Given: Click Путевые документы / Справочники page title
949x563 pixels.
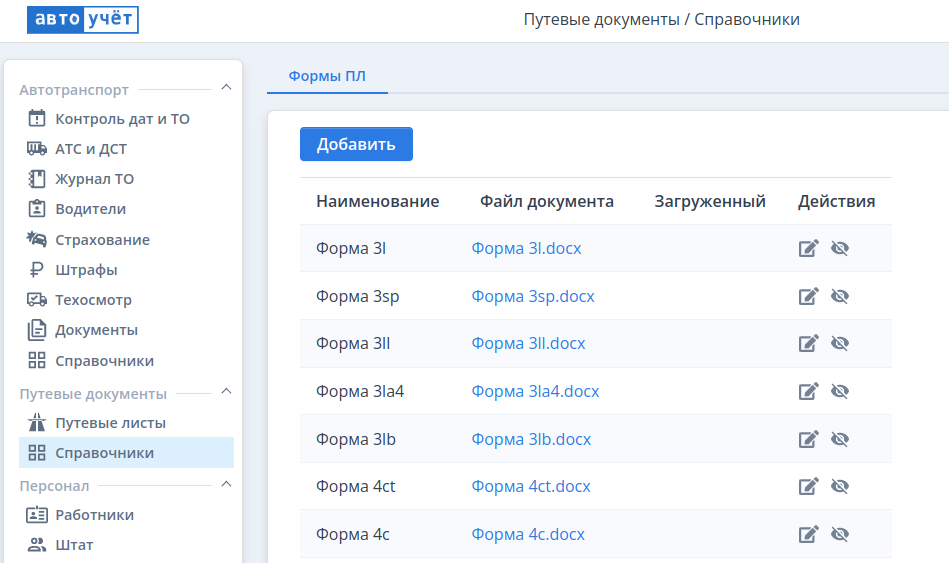Looking at the screenshot, I should point(662,19).
